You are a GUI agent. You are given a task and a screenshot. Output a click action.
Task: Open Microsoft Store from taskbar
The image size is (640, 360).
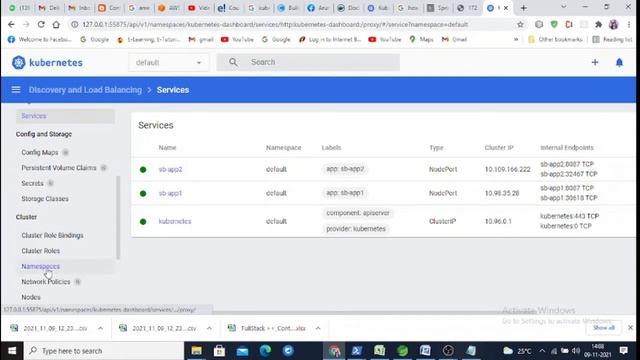coord(219,351)
